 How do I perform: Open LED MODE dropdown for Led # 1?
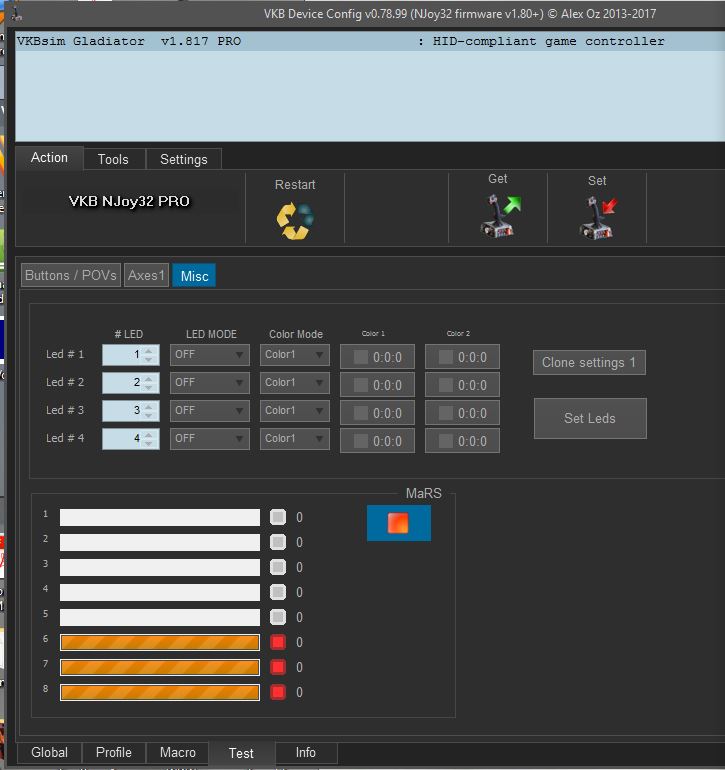[209, 355]
